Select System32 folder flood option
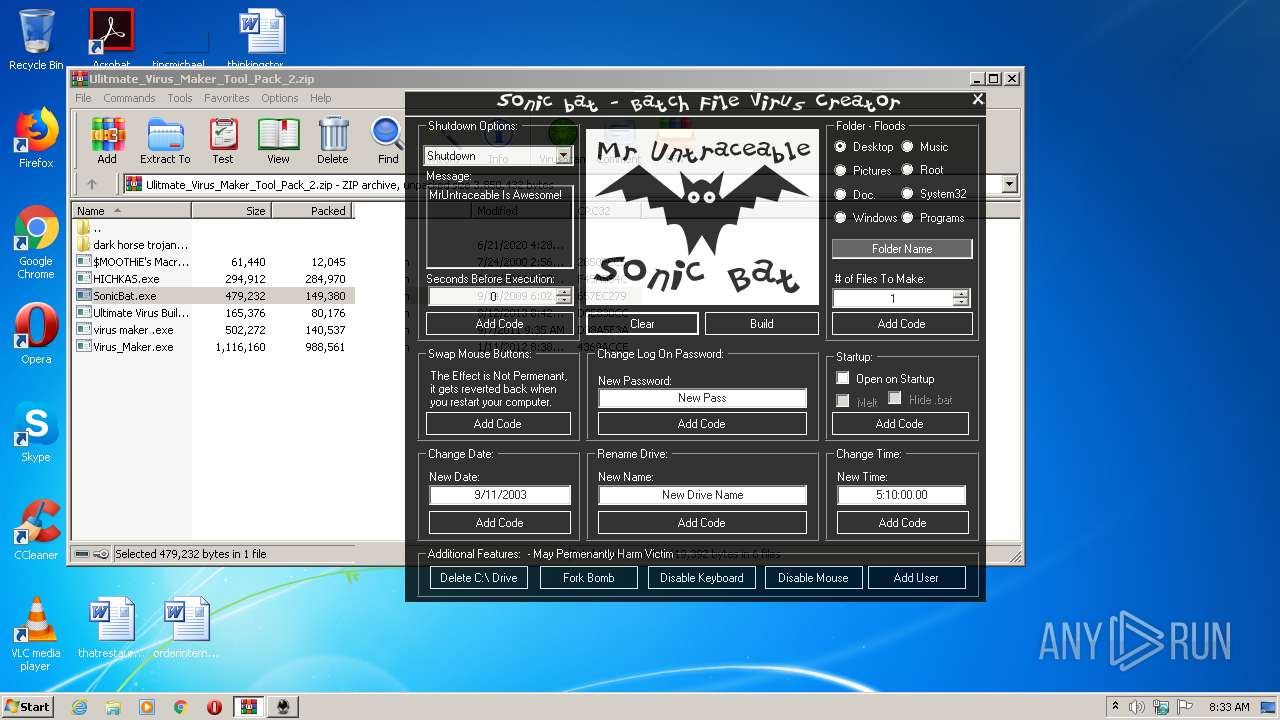The image size is (1280, 720). (908, 194)
